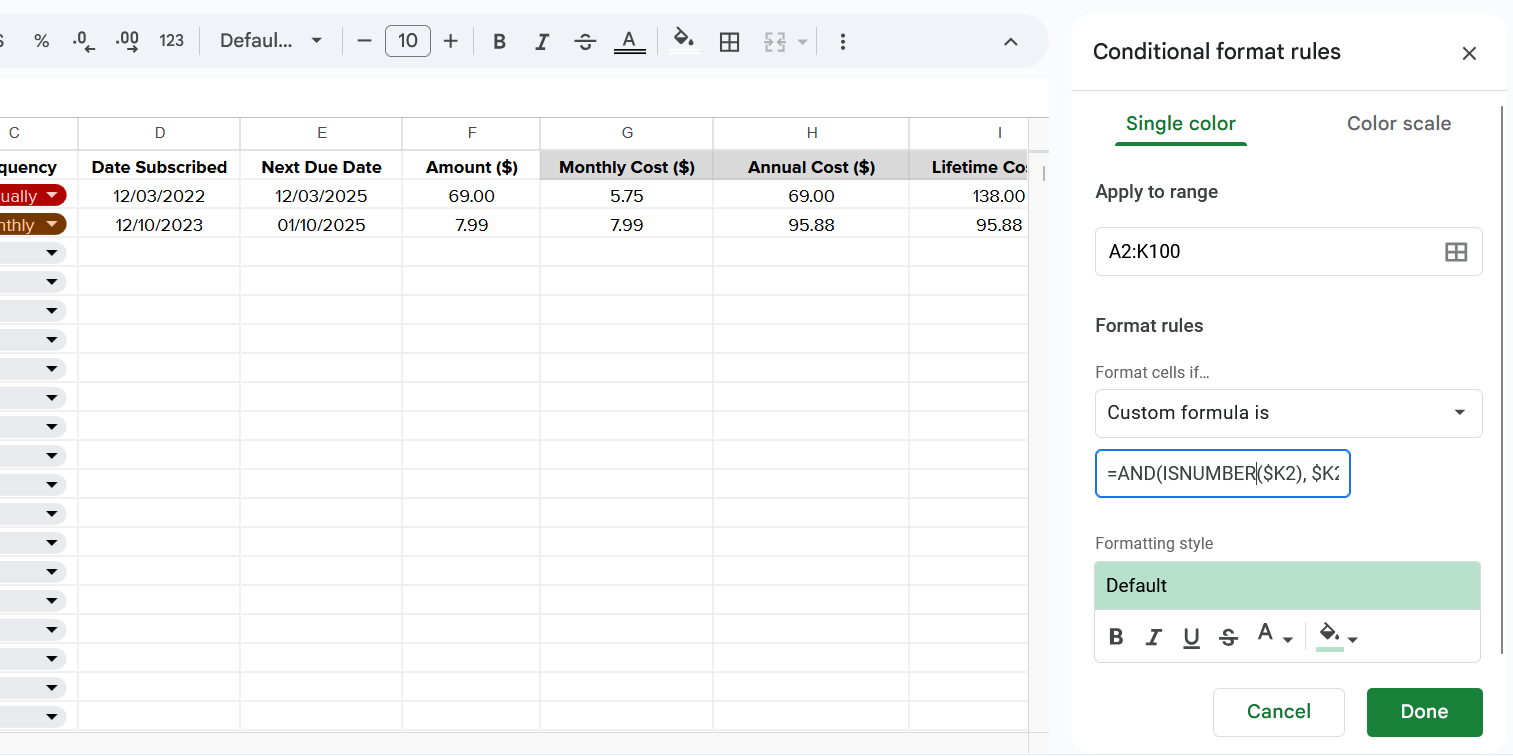Click the Next Due Date header cell
The image size is (1513, 756).
coord(322,167)
